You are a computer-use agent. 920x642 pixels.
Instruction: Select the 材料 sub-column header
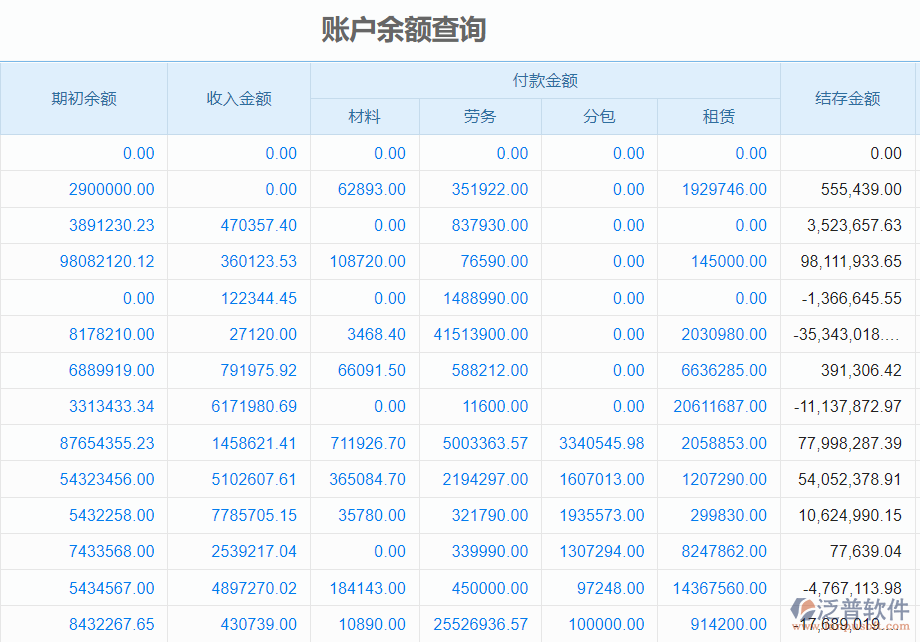364,116
